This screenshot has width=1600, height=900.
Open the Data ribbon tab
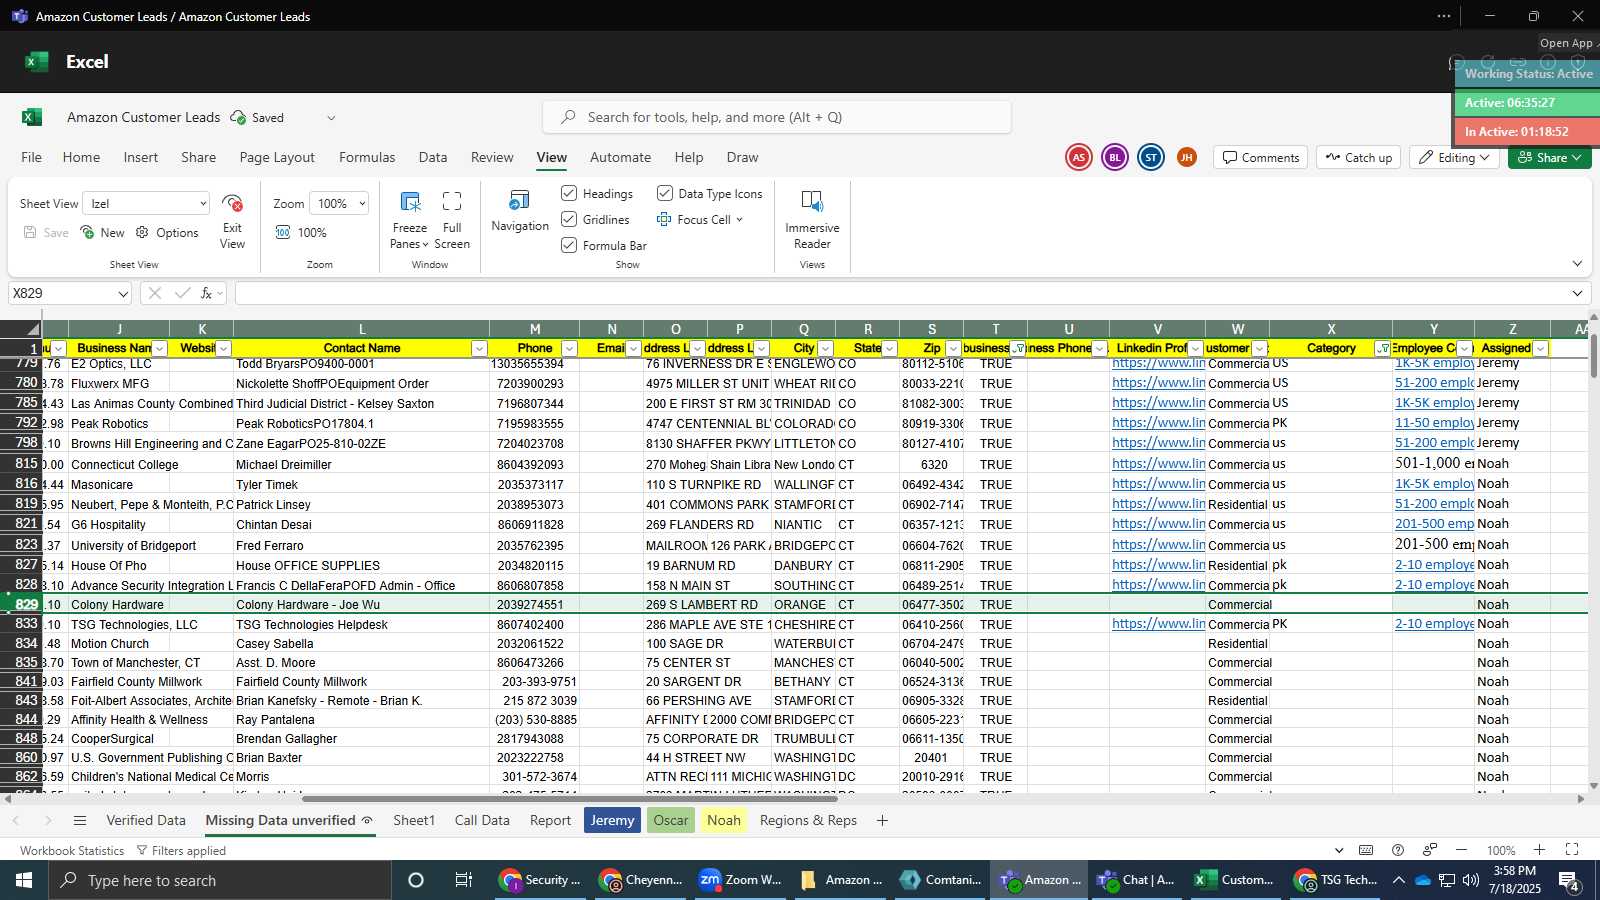pyautogui.click(x=433, y=157)
